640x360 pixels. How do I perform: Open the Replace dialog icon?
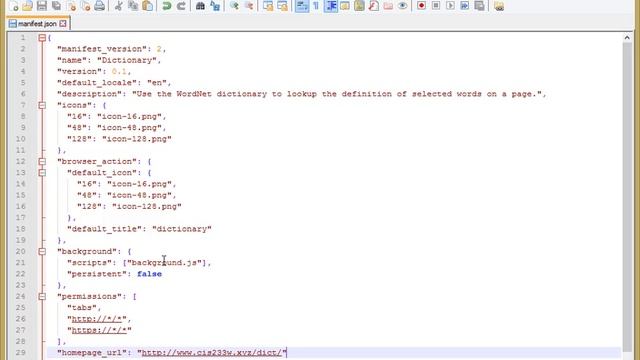point(215,6)
